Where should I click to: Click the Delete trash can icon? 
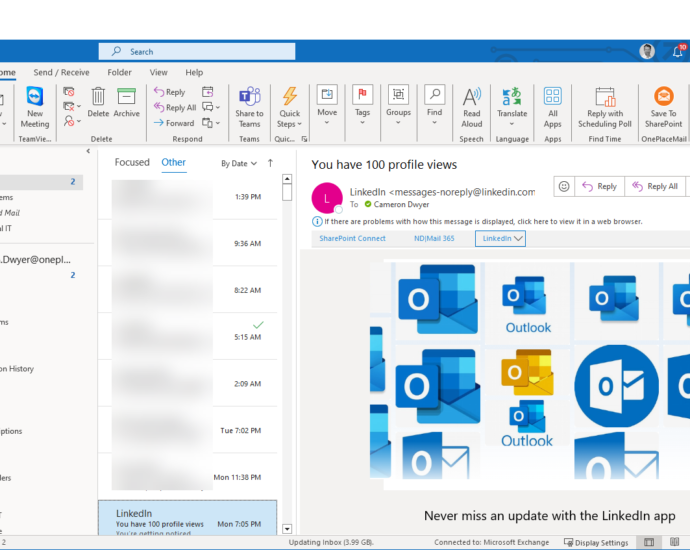99,97
